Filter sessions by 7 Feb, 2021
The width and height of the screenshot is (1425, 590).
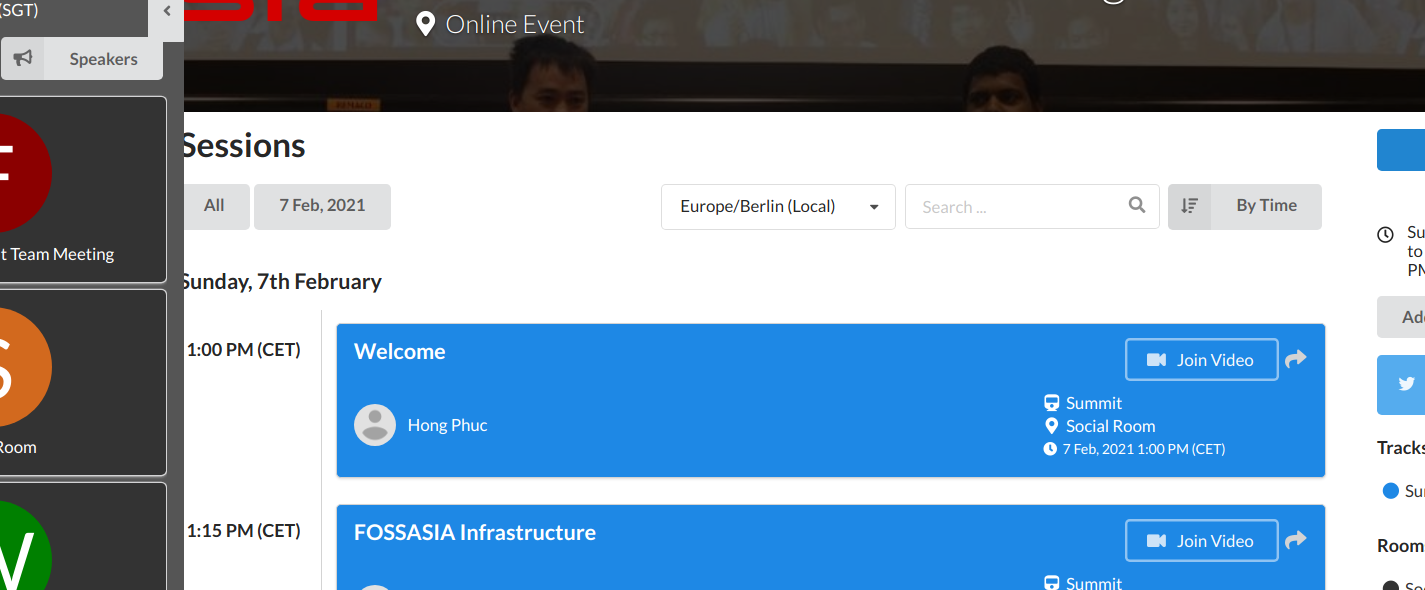point(322,206)
